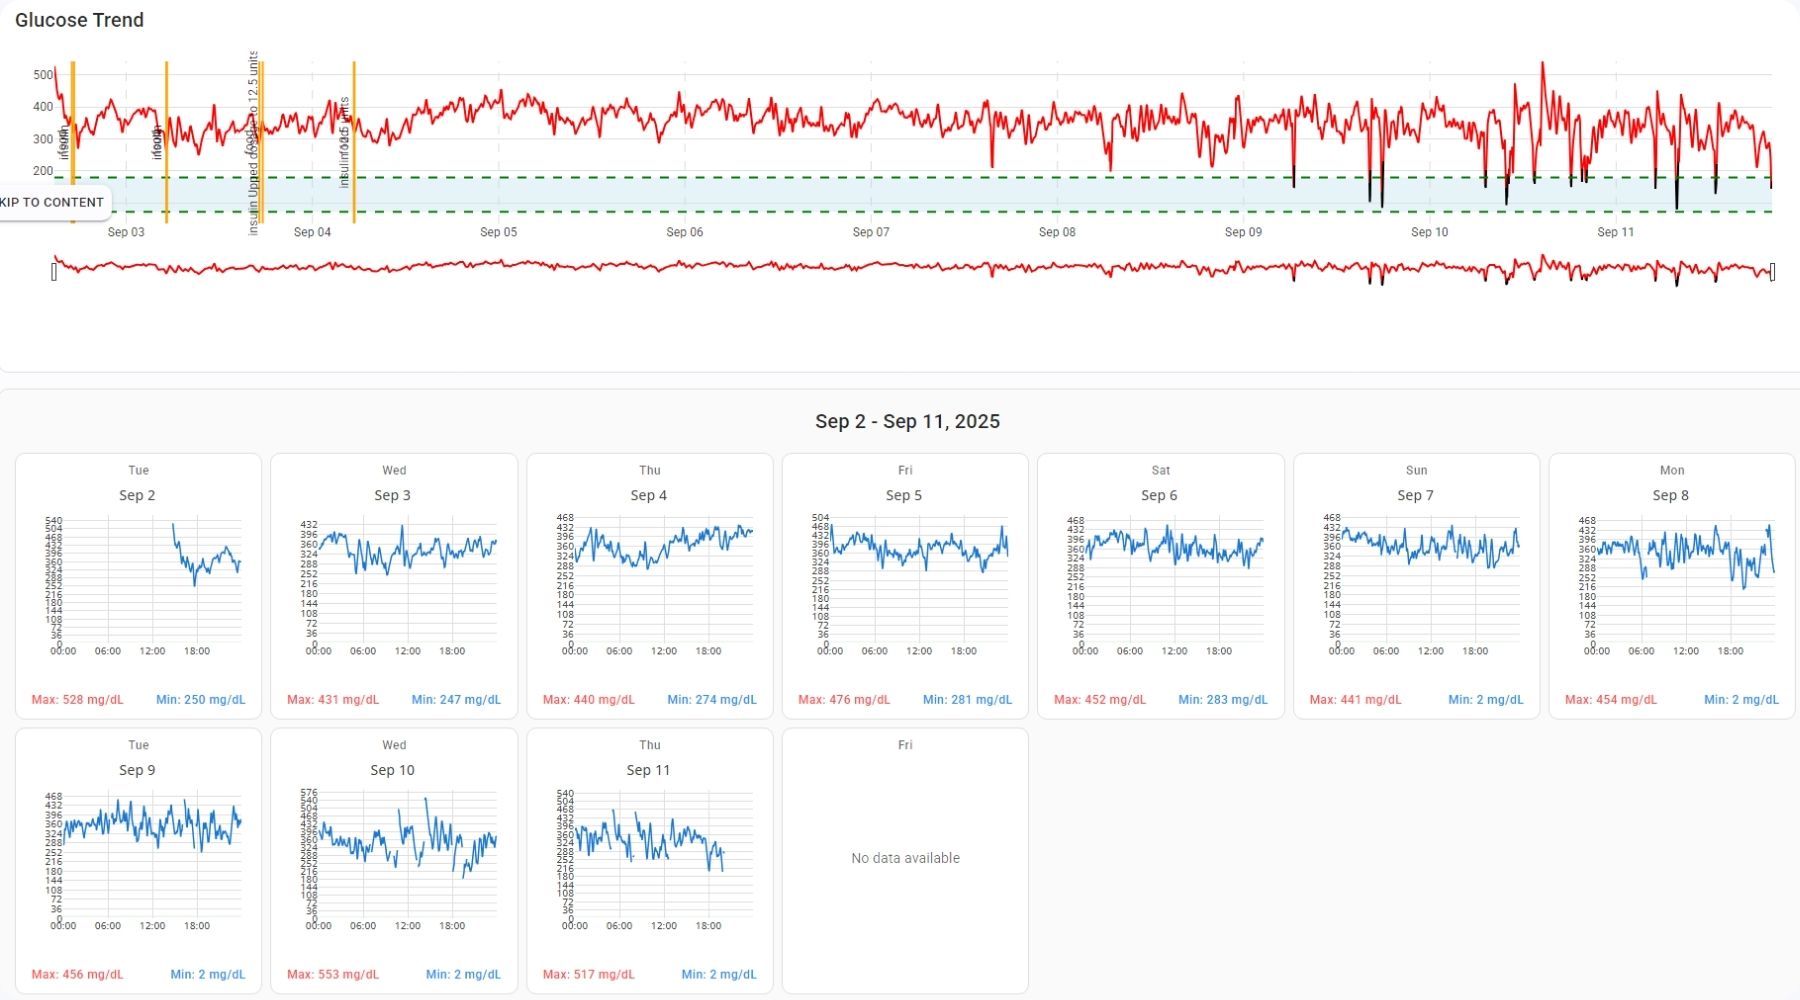Click the Skip to Content button
Viewport: 1800px width, 1000px height.
pyautogui.click(x=53, y=202)
